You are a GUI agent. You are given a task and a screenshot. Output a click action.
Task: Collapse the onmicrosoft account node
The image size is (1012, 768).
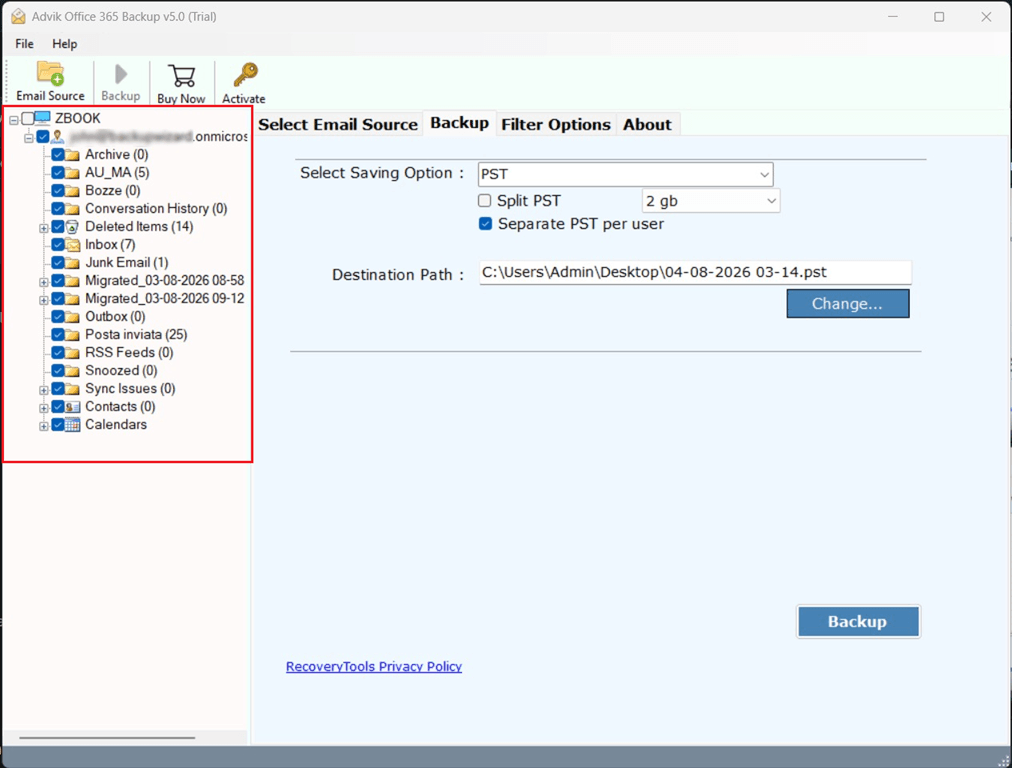[x=28, y=138]
